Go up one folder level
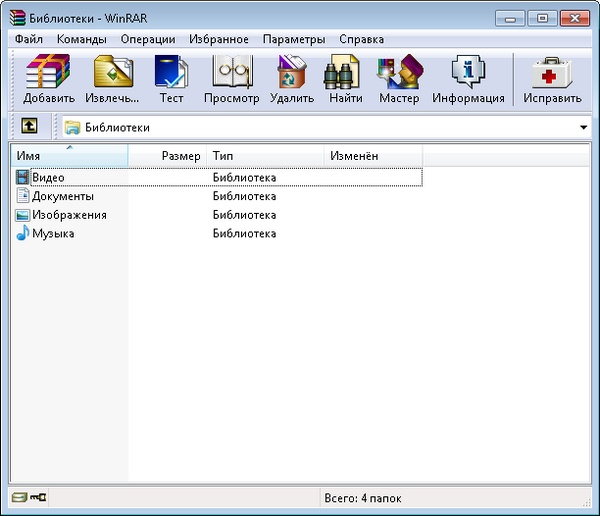 click(29, 126)
